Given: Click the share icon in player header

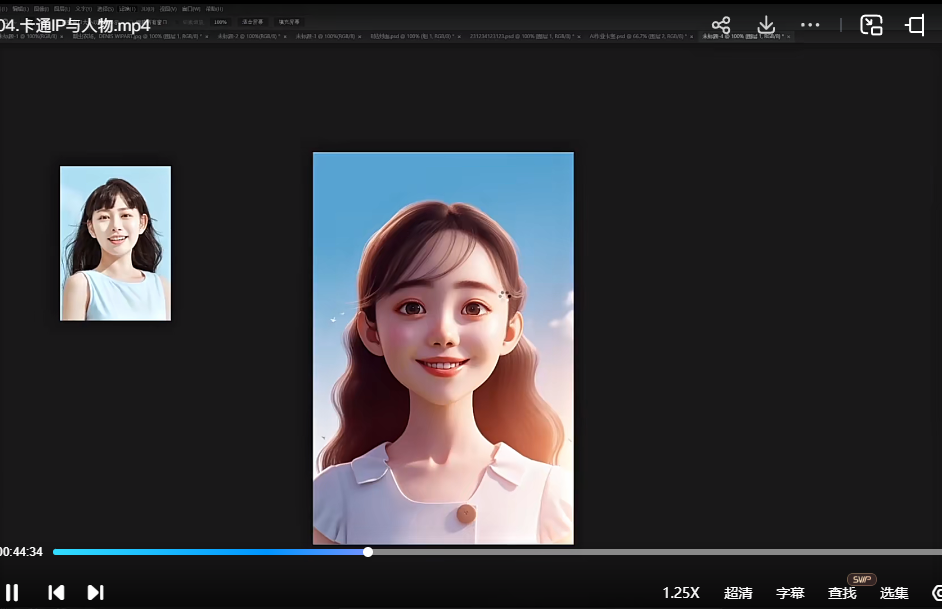Looking at the screenshot, I should pos(721,25).
